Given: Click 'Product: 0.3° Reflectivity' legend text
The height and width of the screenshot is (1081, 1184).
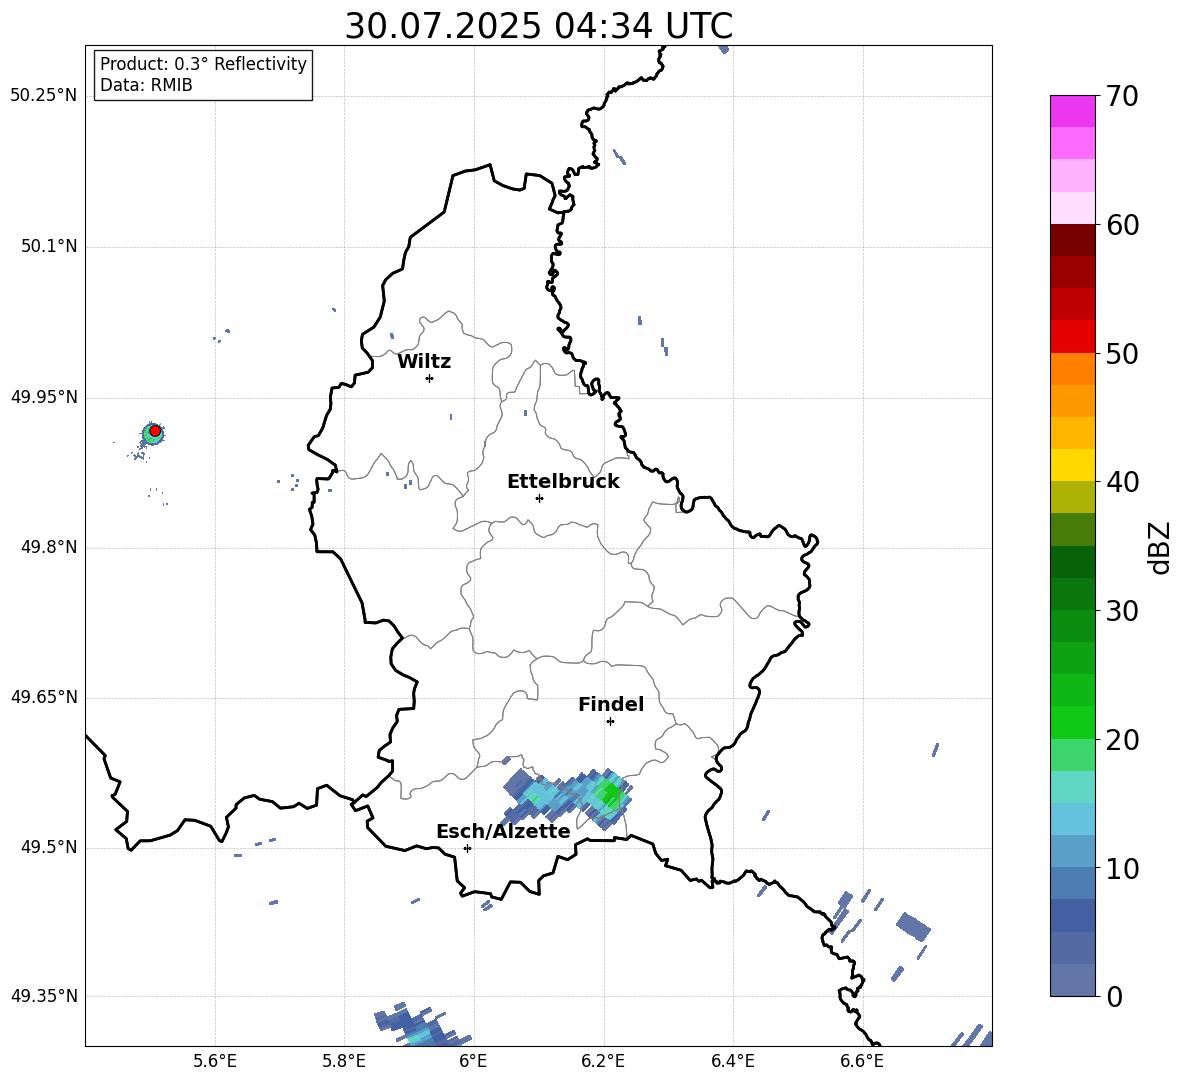Looking at the screenshot, I should click(x=203, y=64).
